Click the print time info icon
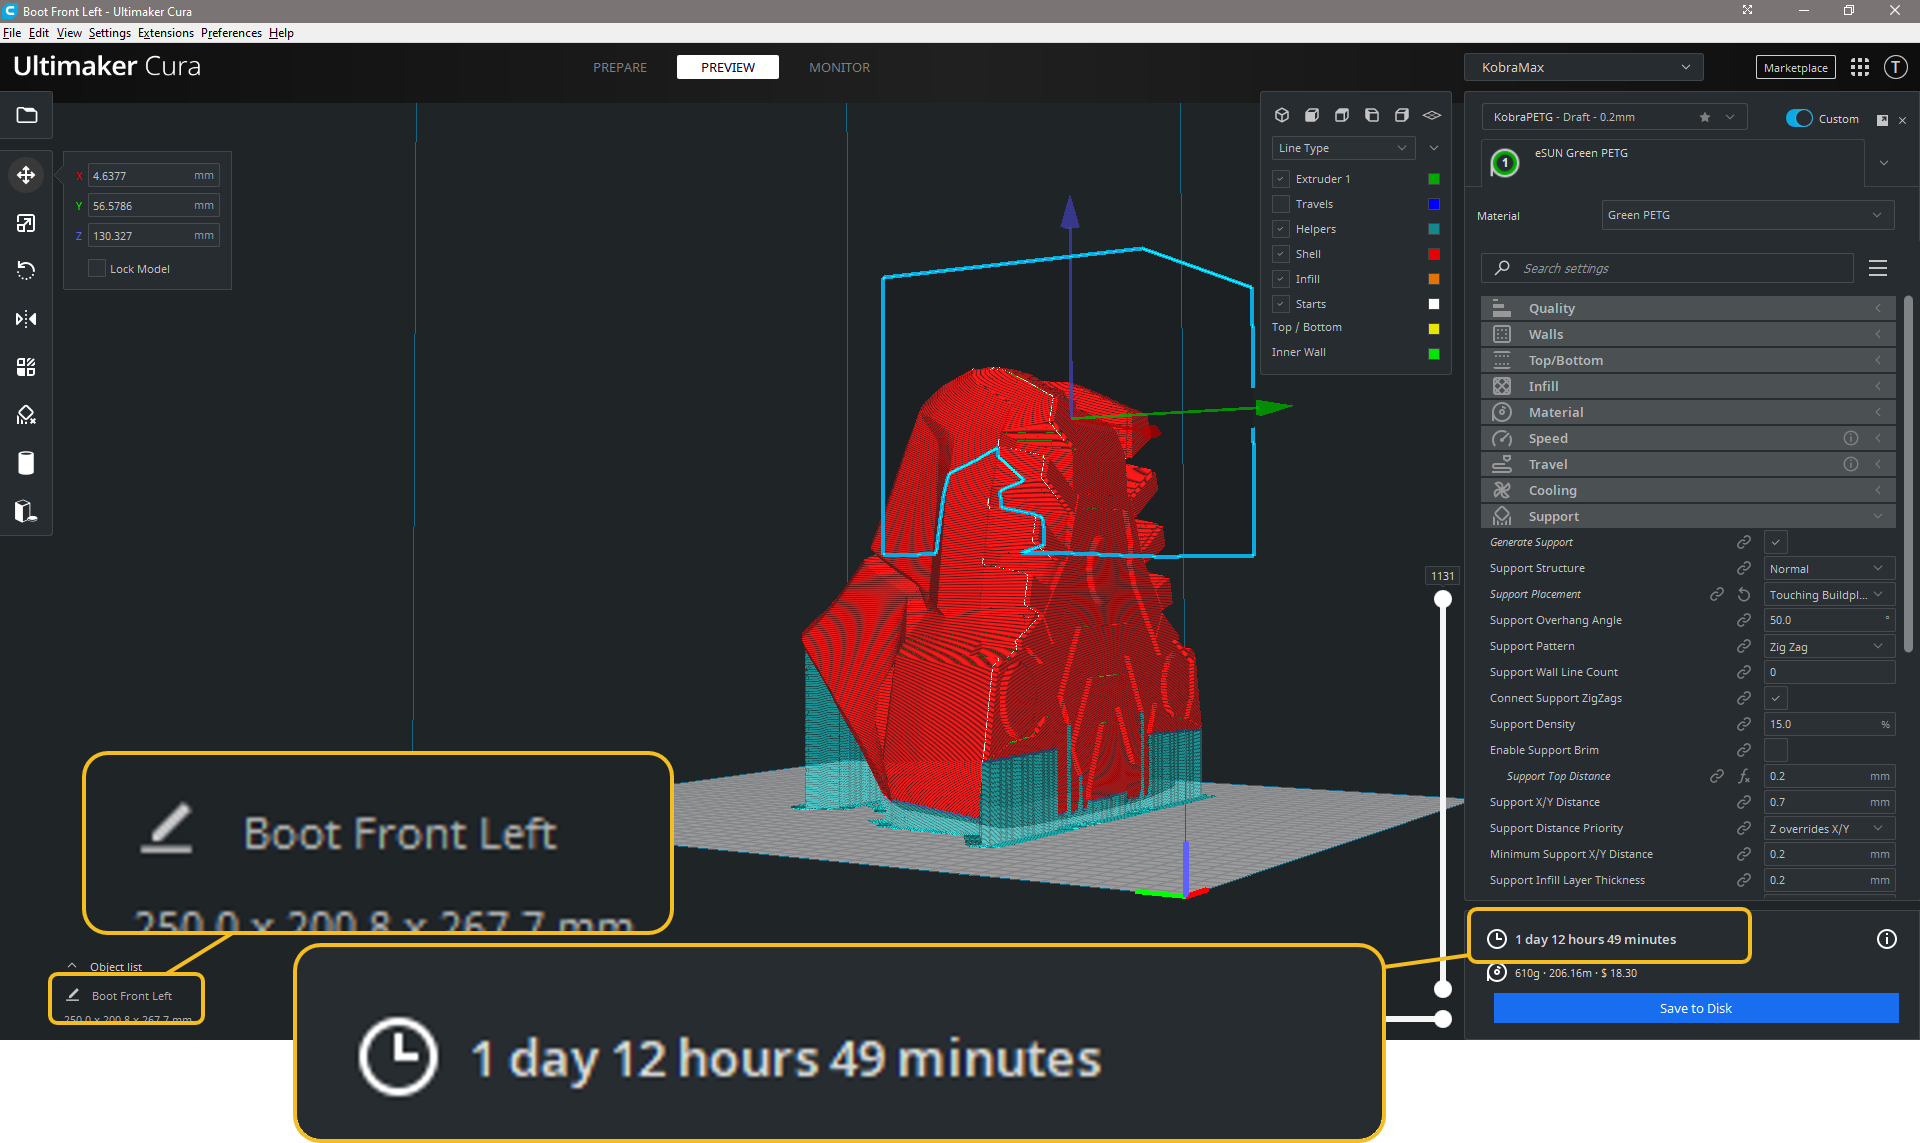The width and height of the screenshot is (1920, 1143). 1887,939
